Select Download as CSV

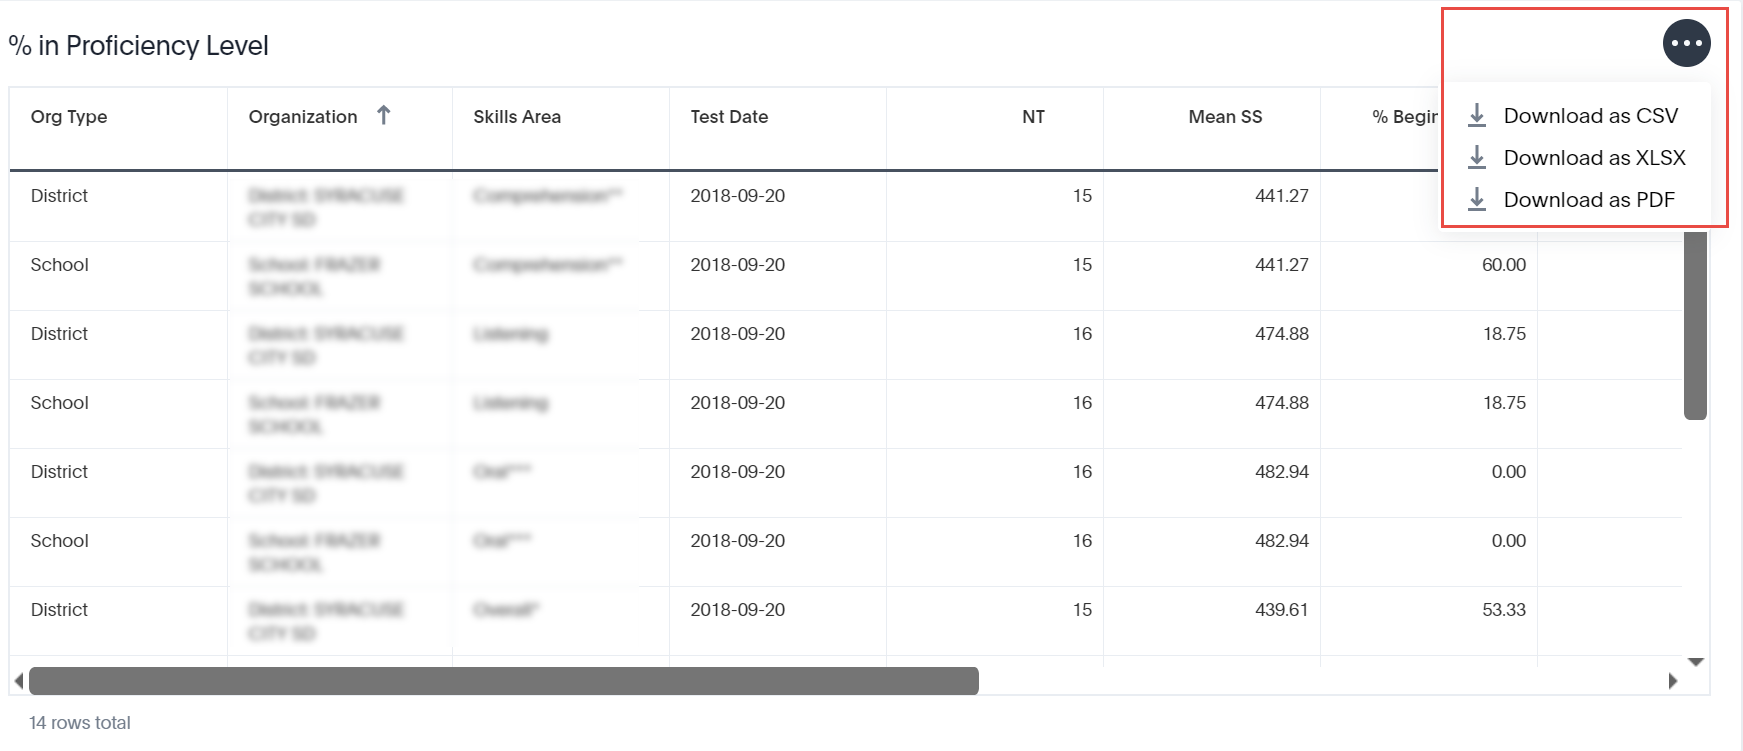click(x=1590, y=116)
